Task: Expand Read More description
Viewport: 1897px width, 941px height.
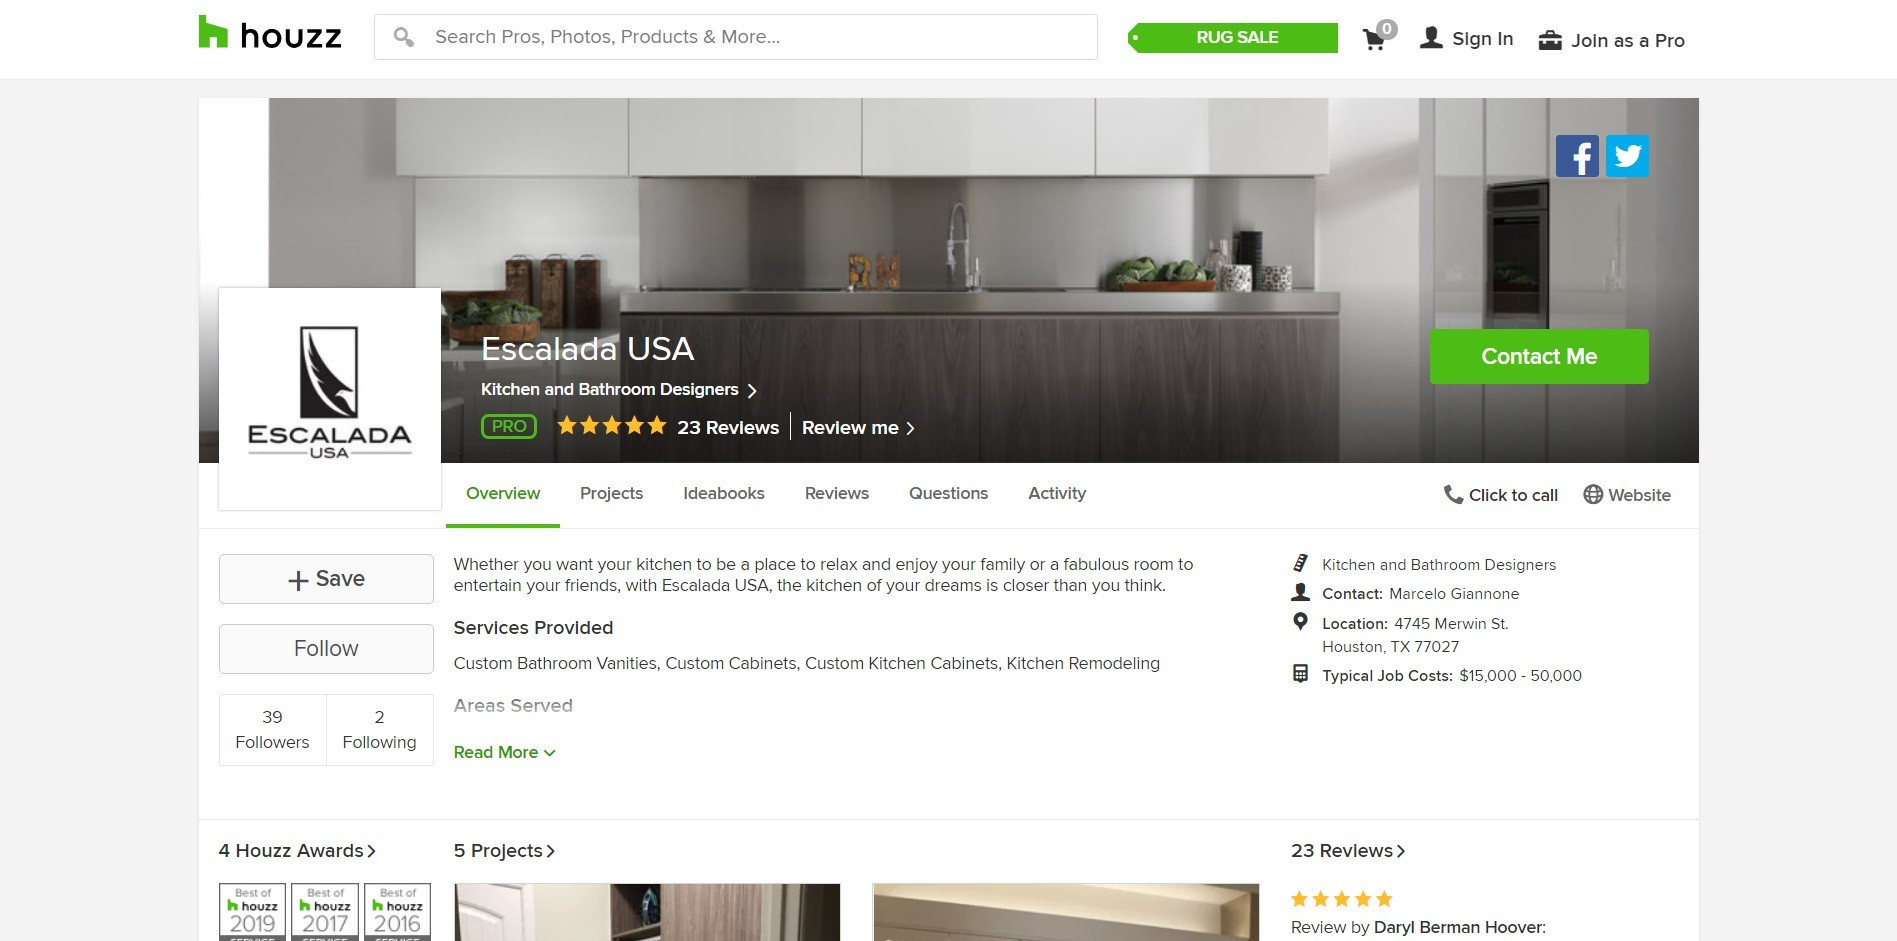Action: [504, 752]
